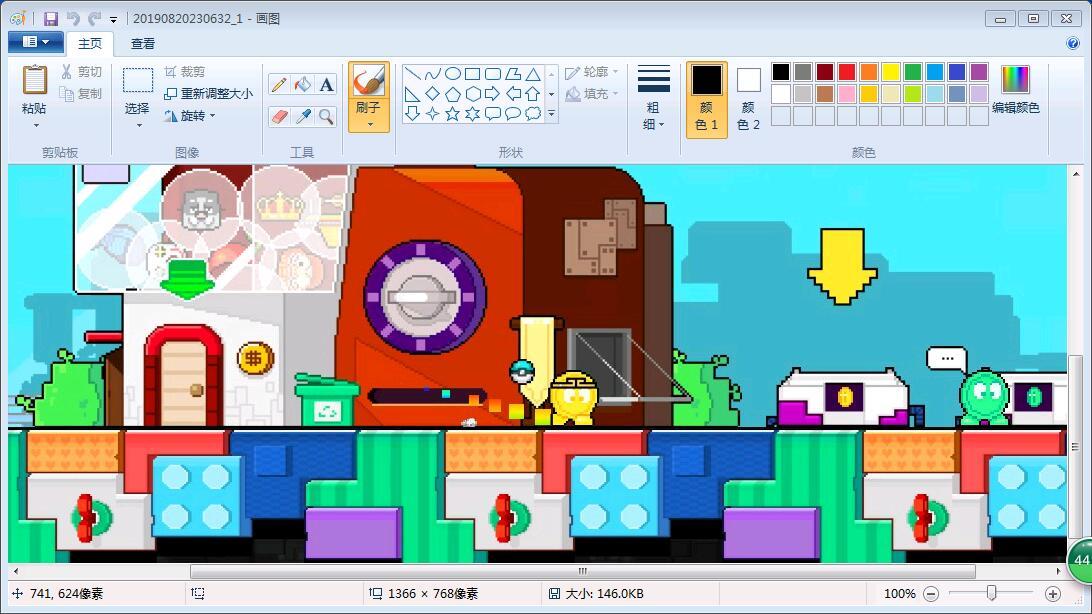Activate the 选择 selection rectangle tool

(137, 81)
